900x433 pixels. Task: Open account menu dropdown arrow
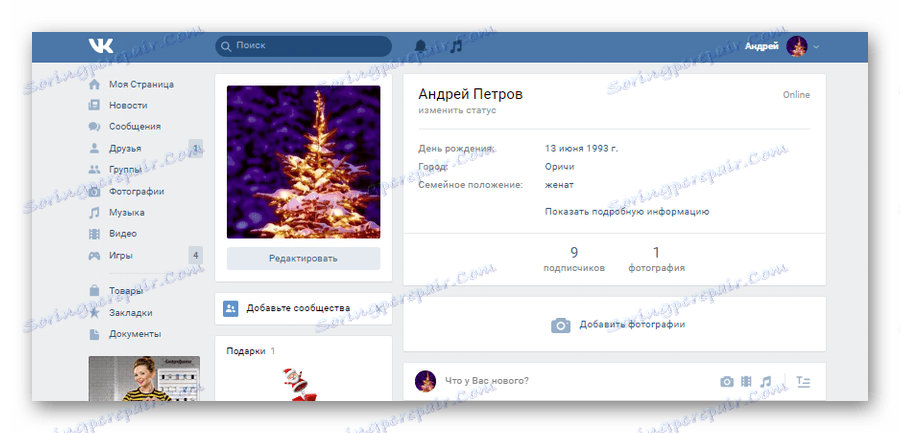816,47
